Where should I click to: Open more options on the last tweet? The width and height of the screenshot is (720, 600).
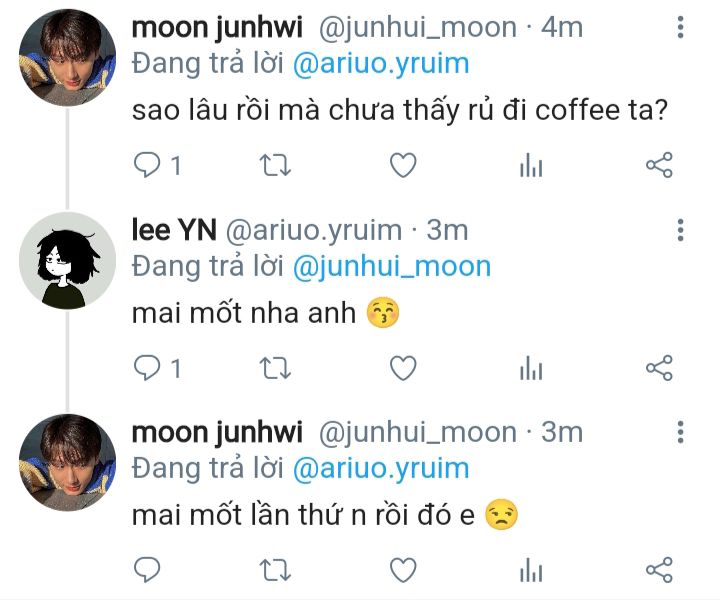[x=681, y=432]
